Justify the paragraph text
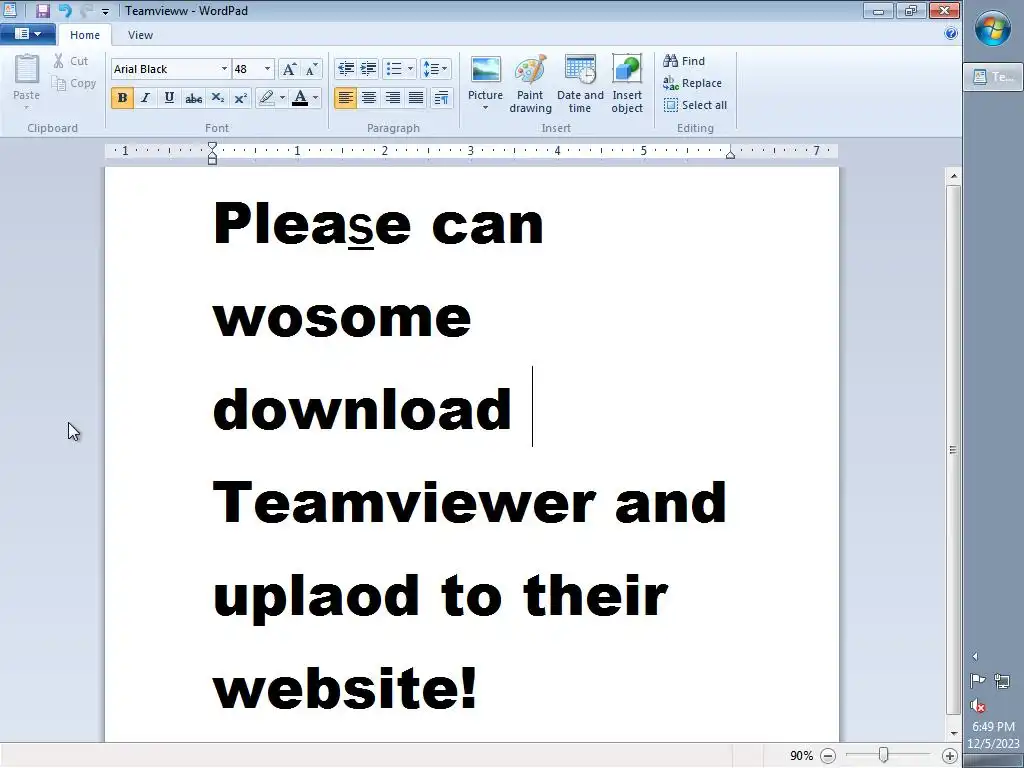The width and height of the screenshot is (1024, 768). point(416,98)
